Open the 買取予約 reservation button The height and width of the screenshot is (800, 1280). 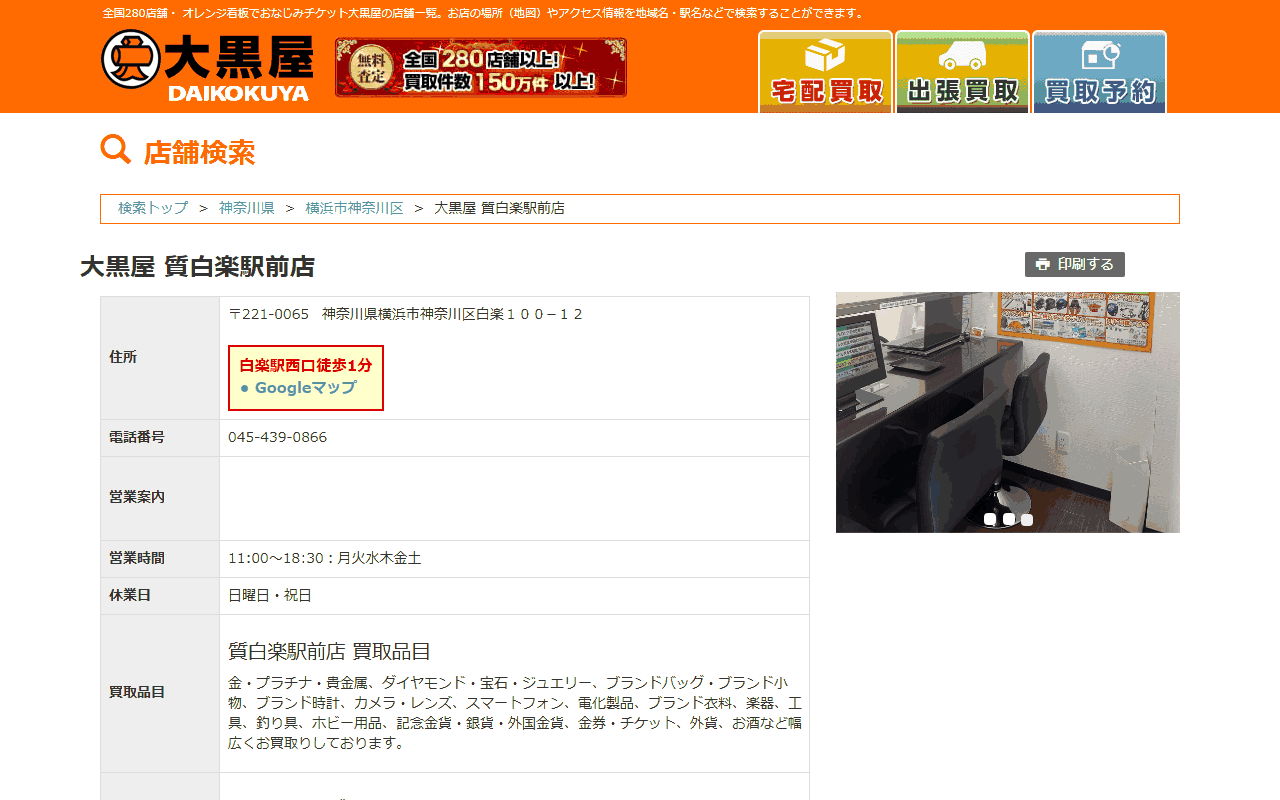[x=1099, y=72]
